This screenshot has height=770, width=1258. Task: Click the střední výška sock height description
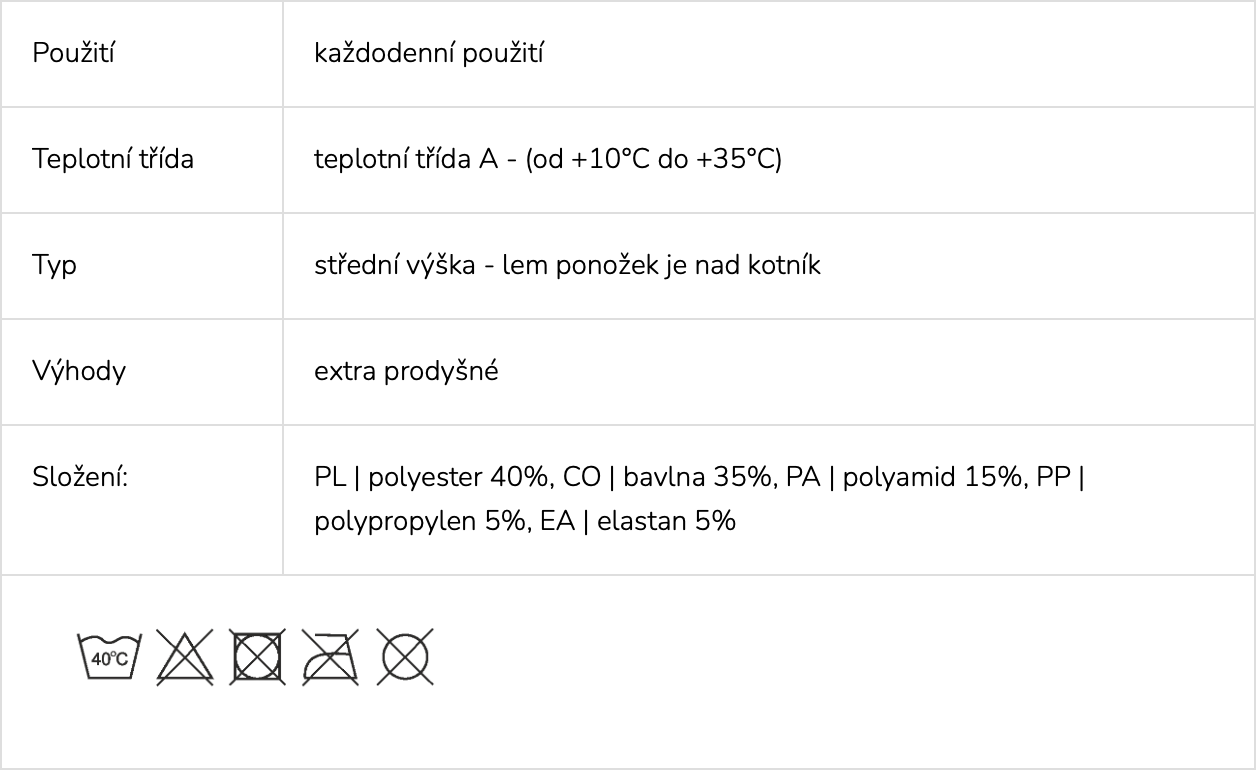pos(567,265)
